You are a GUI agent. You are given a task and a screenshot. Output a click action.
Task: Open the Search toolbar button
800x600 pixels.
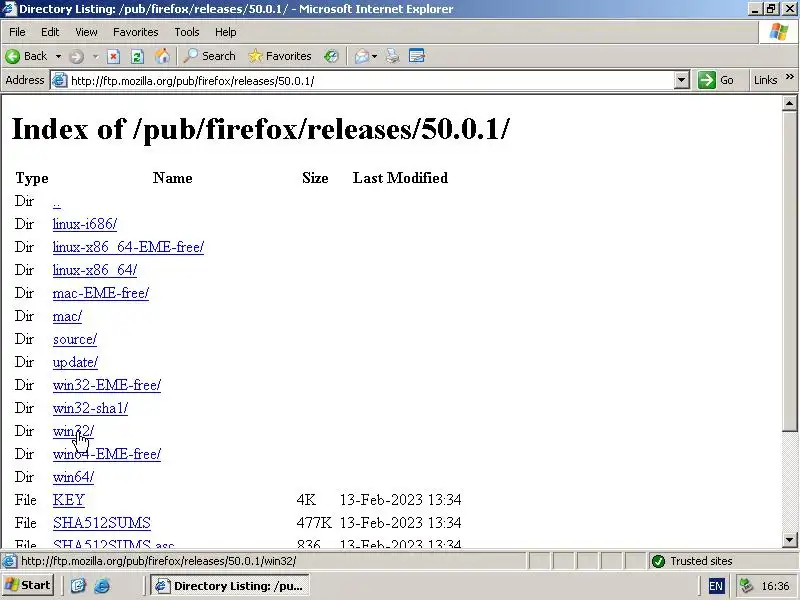click(210, 56)
